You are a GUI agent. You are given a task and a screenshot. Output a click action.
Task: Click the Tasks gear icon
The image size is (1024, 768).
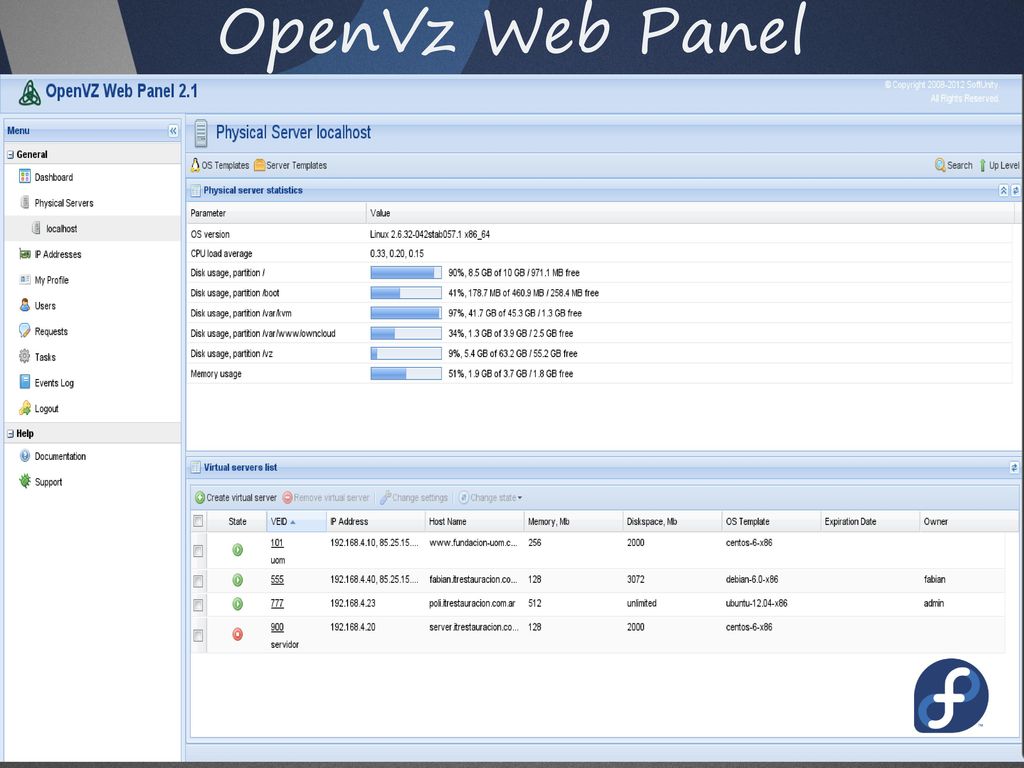click(x=25, y=356)
